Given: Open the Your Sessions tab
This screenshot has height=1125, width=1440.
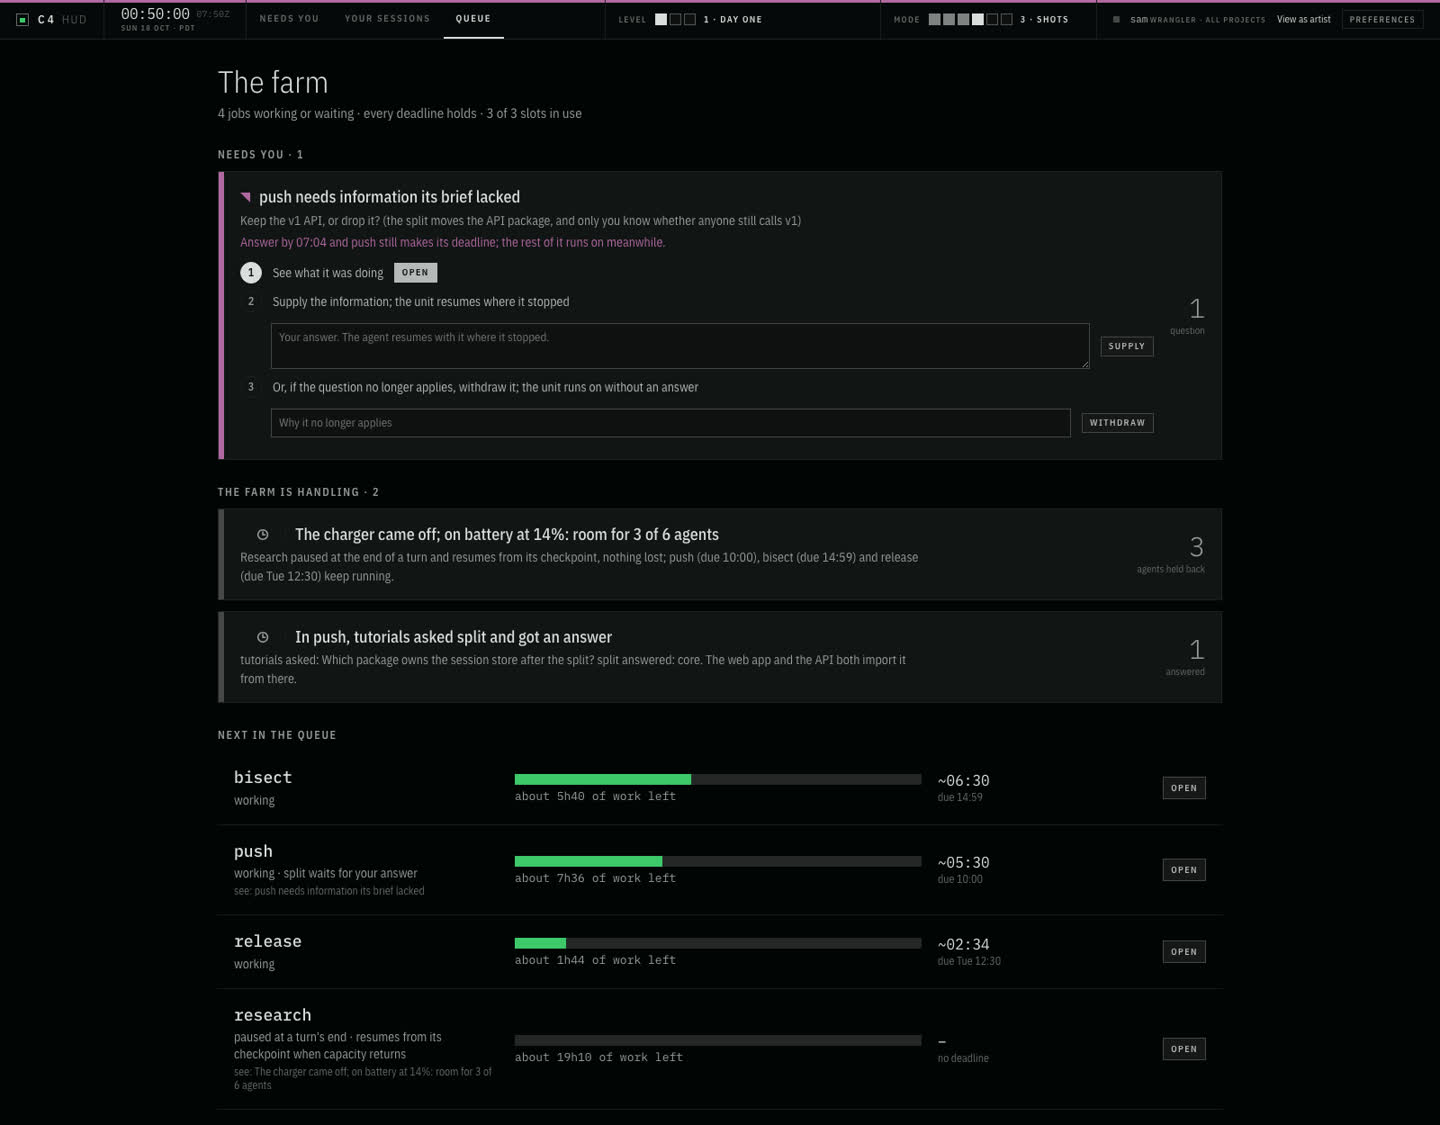Looking at the screenshot, I should (387, 19).
